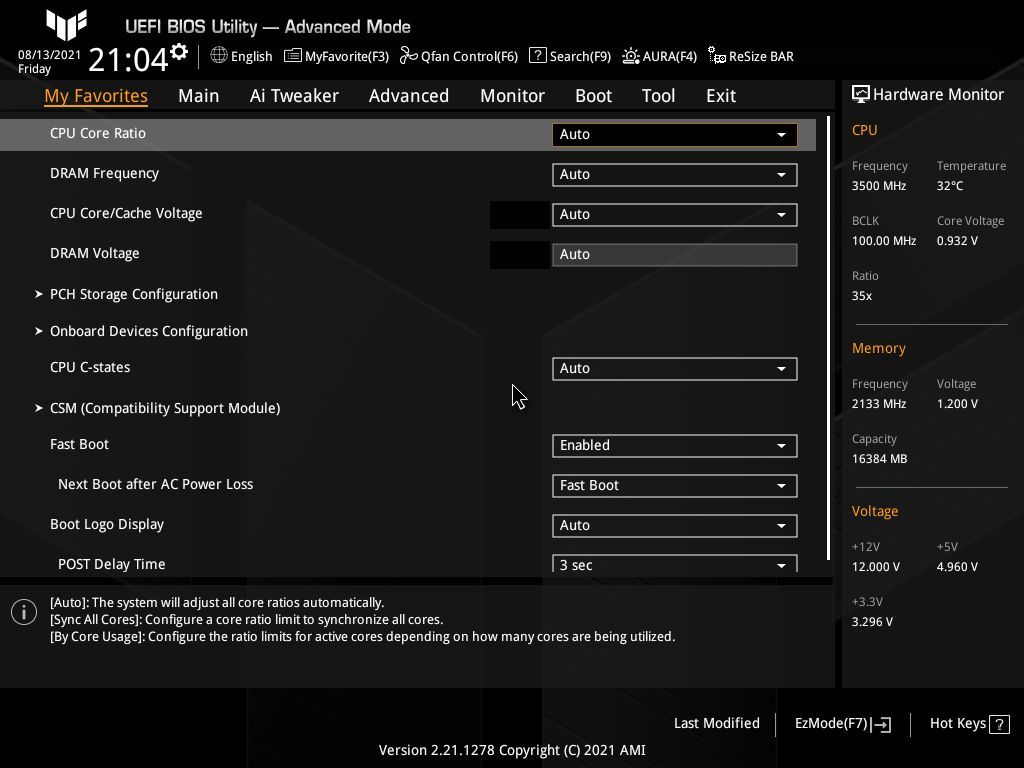The image size is (1024, 768).
Task: Open the Boot Logo Display dropdown
Action: [675, 525]
